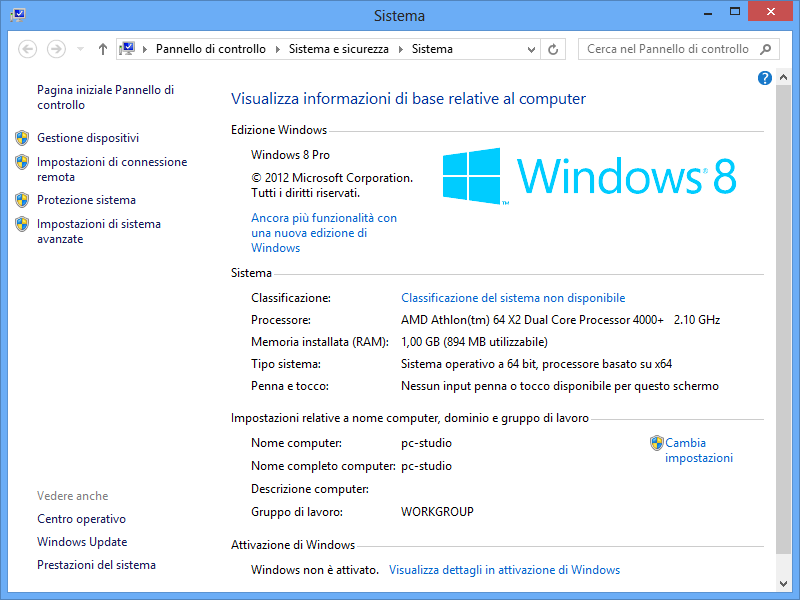Click the shield icon beside Cambia impostazioni
This screenshot has width=800, height=600.
tap(657, 443)
